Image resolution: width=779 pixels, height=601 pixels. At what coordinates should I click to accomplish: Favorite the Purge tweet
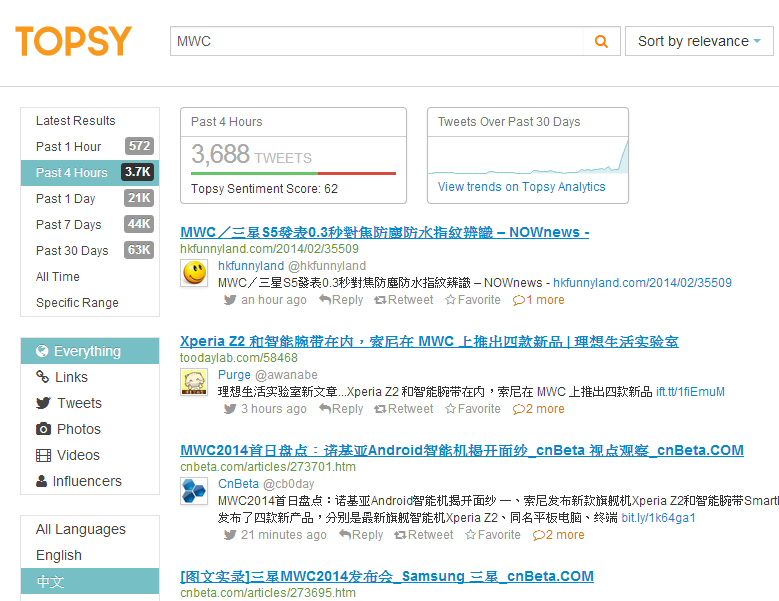coord(473,409)
